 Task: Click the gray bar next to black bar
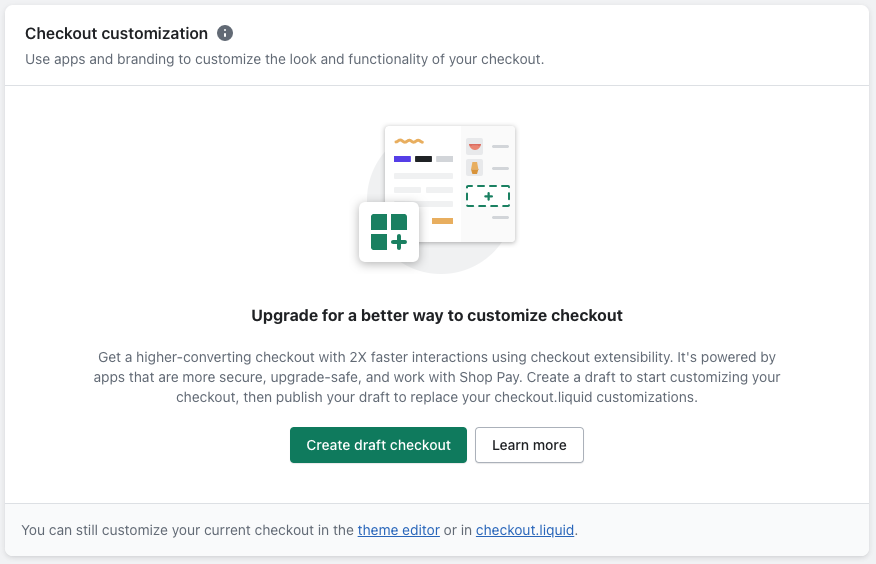[x=444, y=159]
